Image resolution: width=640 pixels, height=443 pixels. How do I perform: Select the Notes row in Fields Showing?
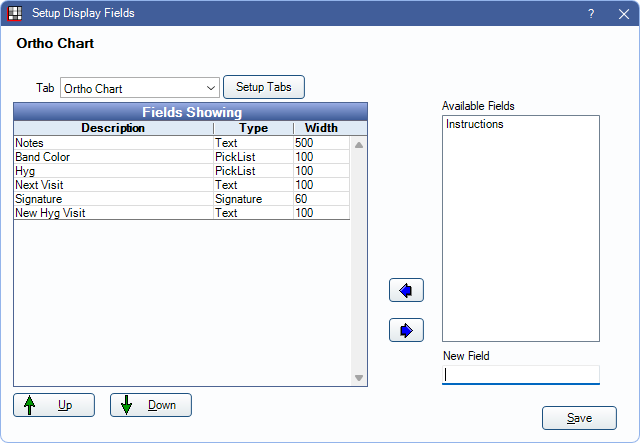[x=110, y=143]
